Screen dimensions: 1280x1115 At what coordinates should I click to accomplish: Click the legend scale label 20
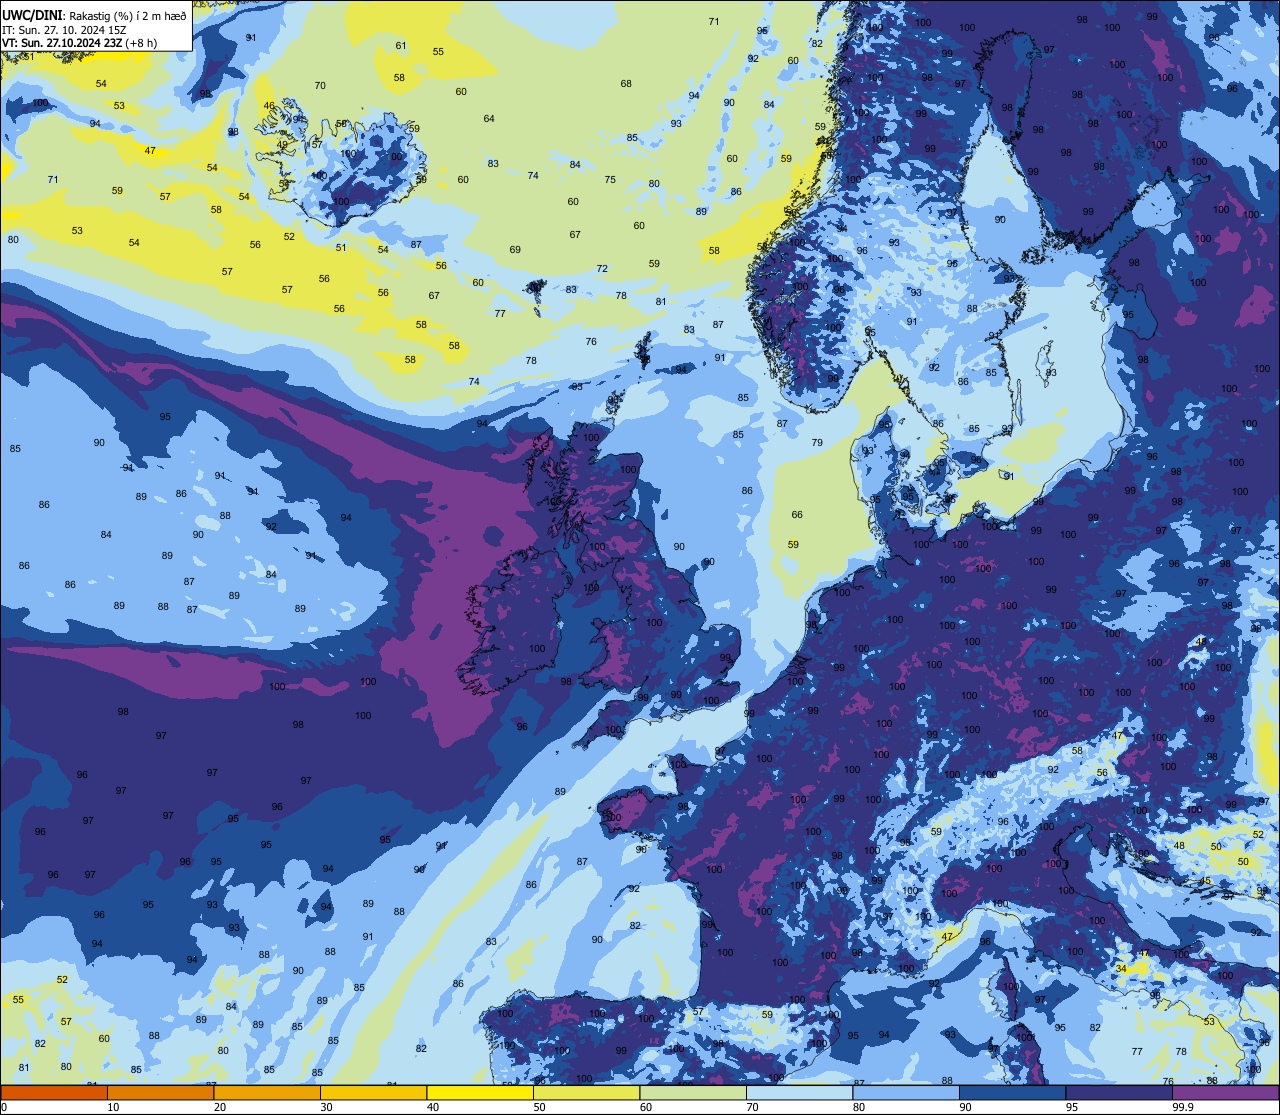coord(220,1107)
